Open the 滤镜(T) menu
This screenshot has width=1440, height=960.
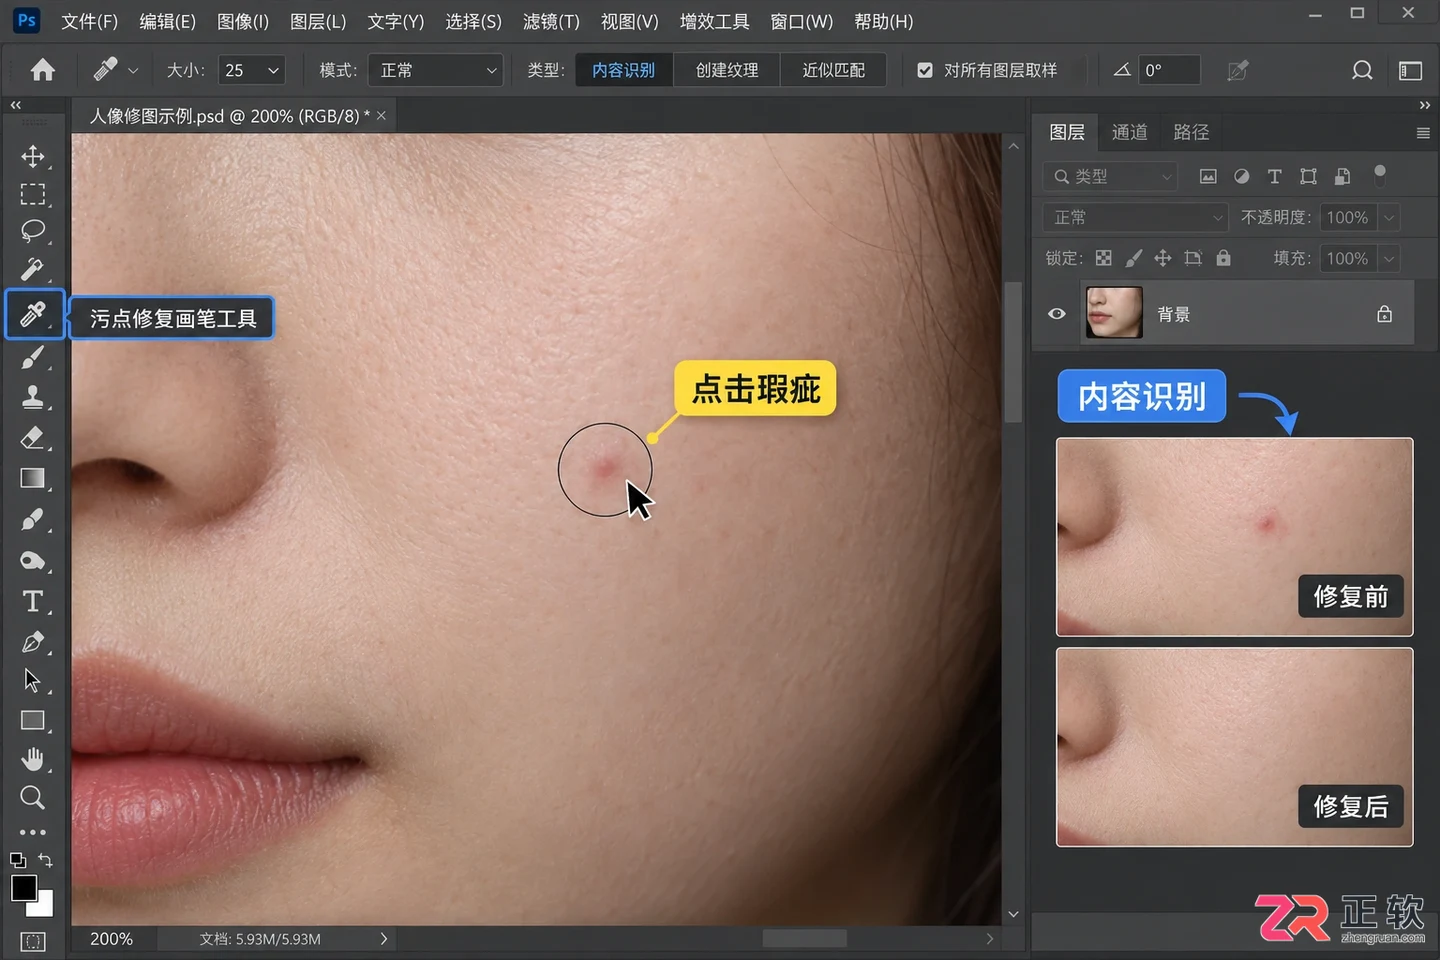pos(551,21)
